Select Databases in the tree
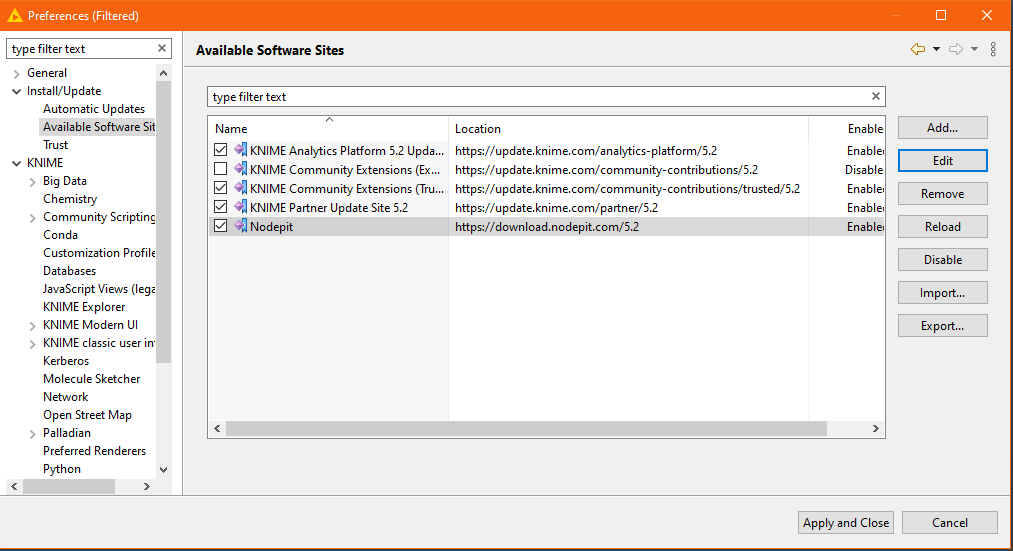This screenshot has height=551, width=1013. (69, 271)
